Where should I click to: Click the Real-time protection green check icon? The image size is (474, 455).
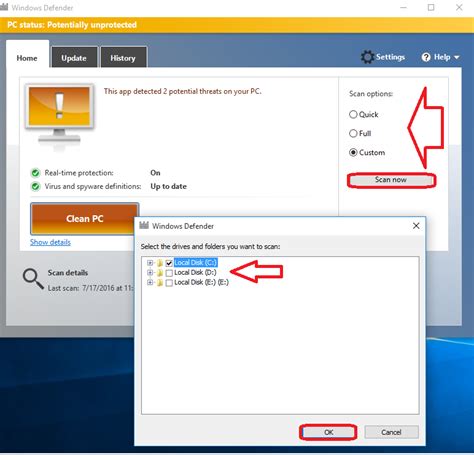coord(35,173)
